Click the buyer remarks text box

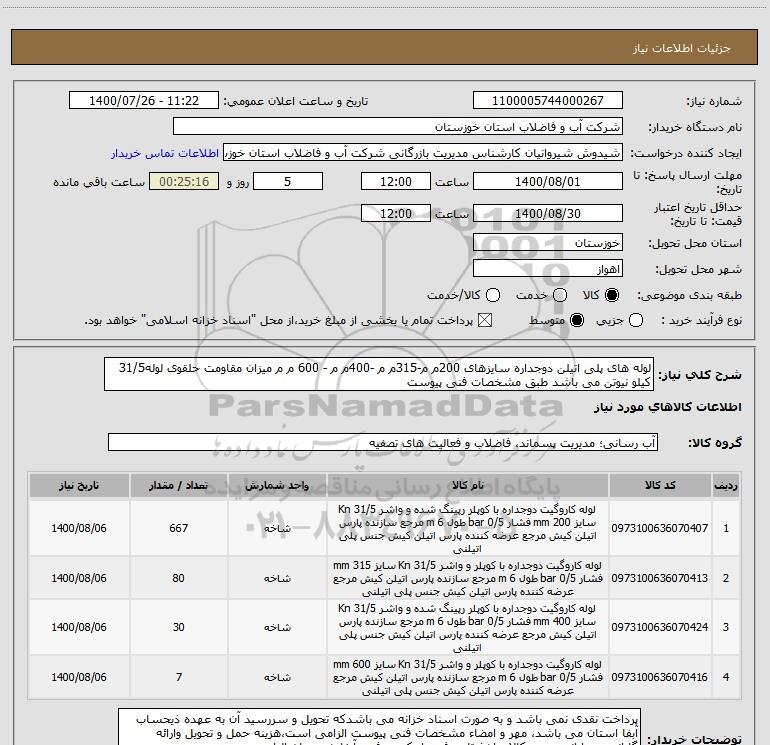379,727
